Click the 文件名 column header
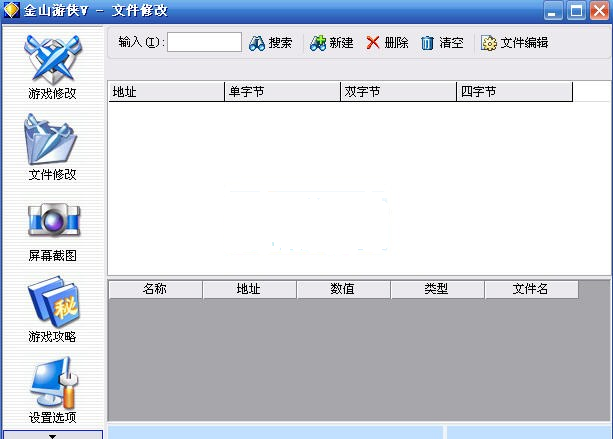The image size is (613, 439). coord(531,289)
